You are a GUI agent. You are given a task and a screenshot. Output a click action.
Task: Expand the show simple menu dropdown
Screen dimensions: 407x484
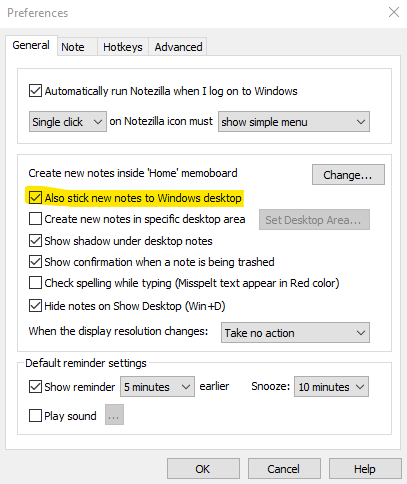pyautogui.click(x=294, y=122)
